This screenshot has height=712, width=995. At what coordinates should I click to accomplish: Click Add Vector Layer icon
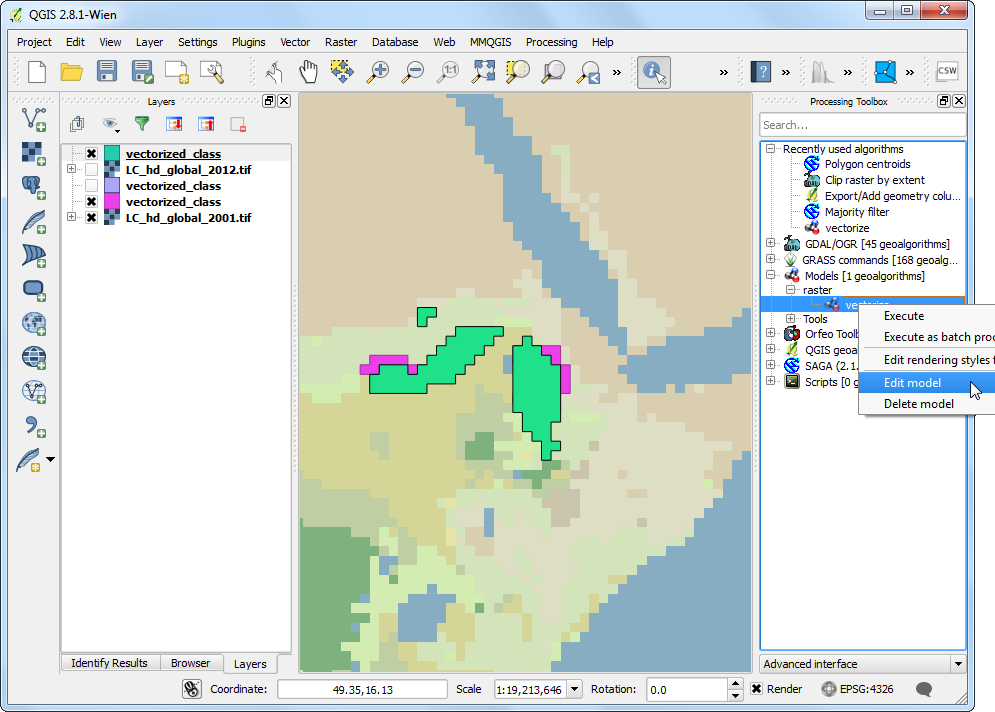34,119
